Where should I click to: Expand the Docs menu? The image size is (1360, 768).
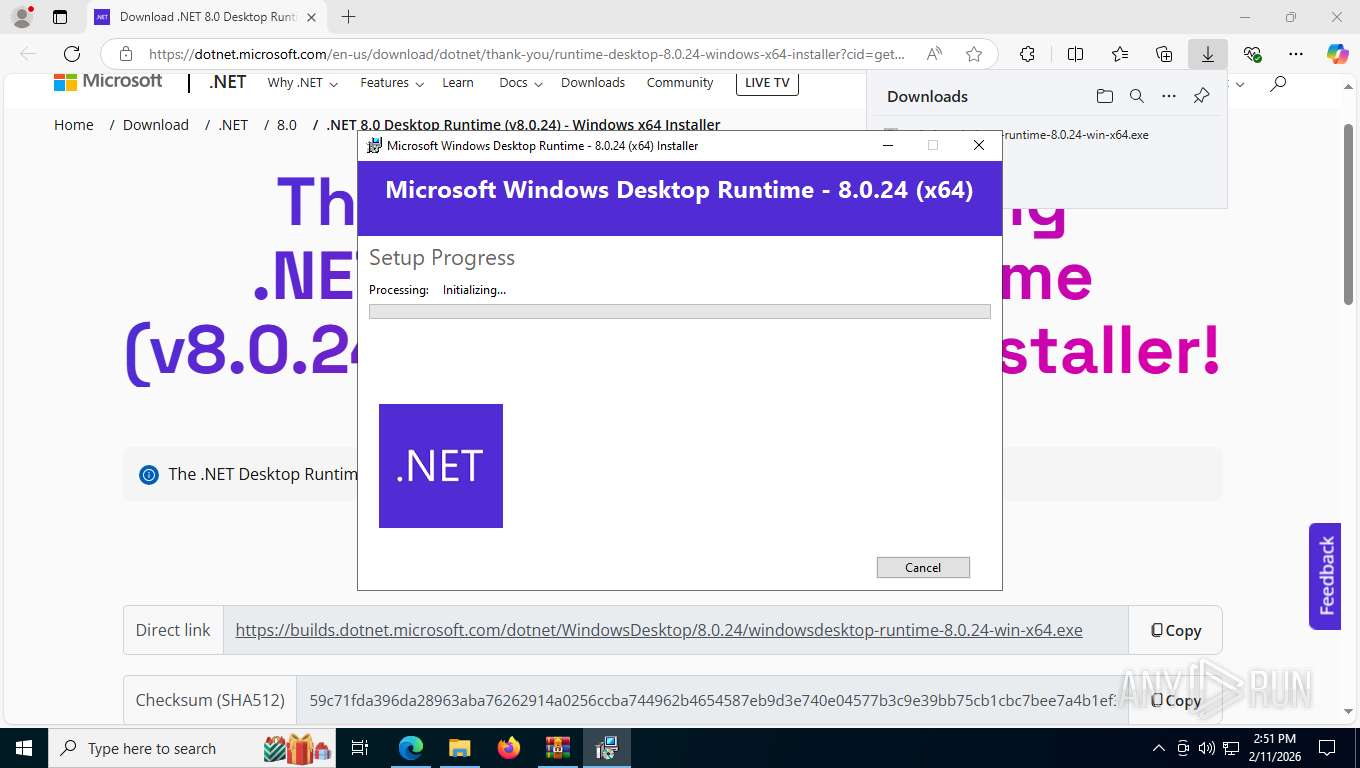click(x=520, y=83)
